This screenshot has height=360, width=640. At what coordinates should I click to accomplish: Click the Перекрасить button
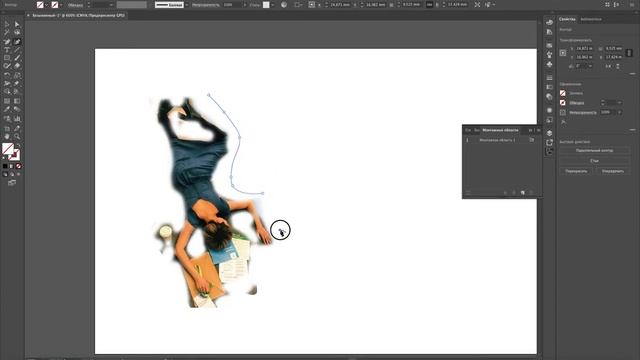click(x=576, y=171)
